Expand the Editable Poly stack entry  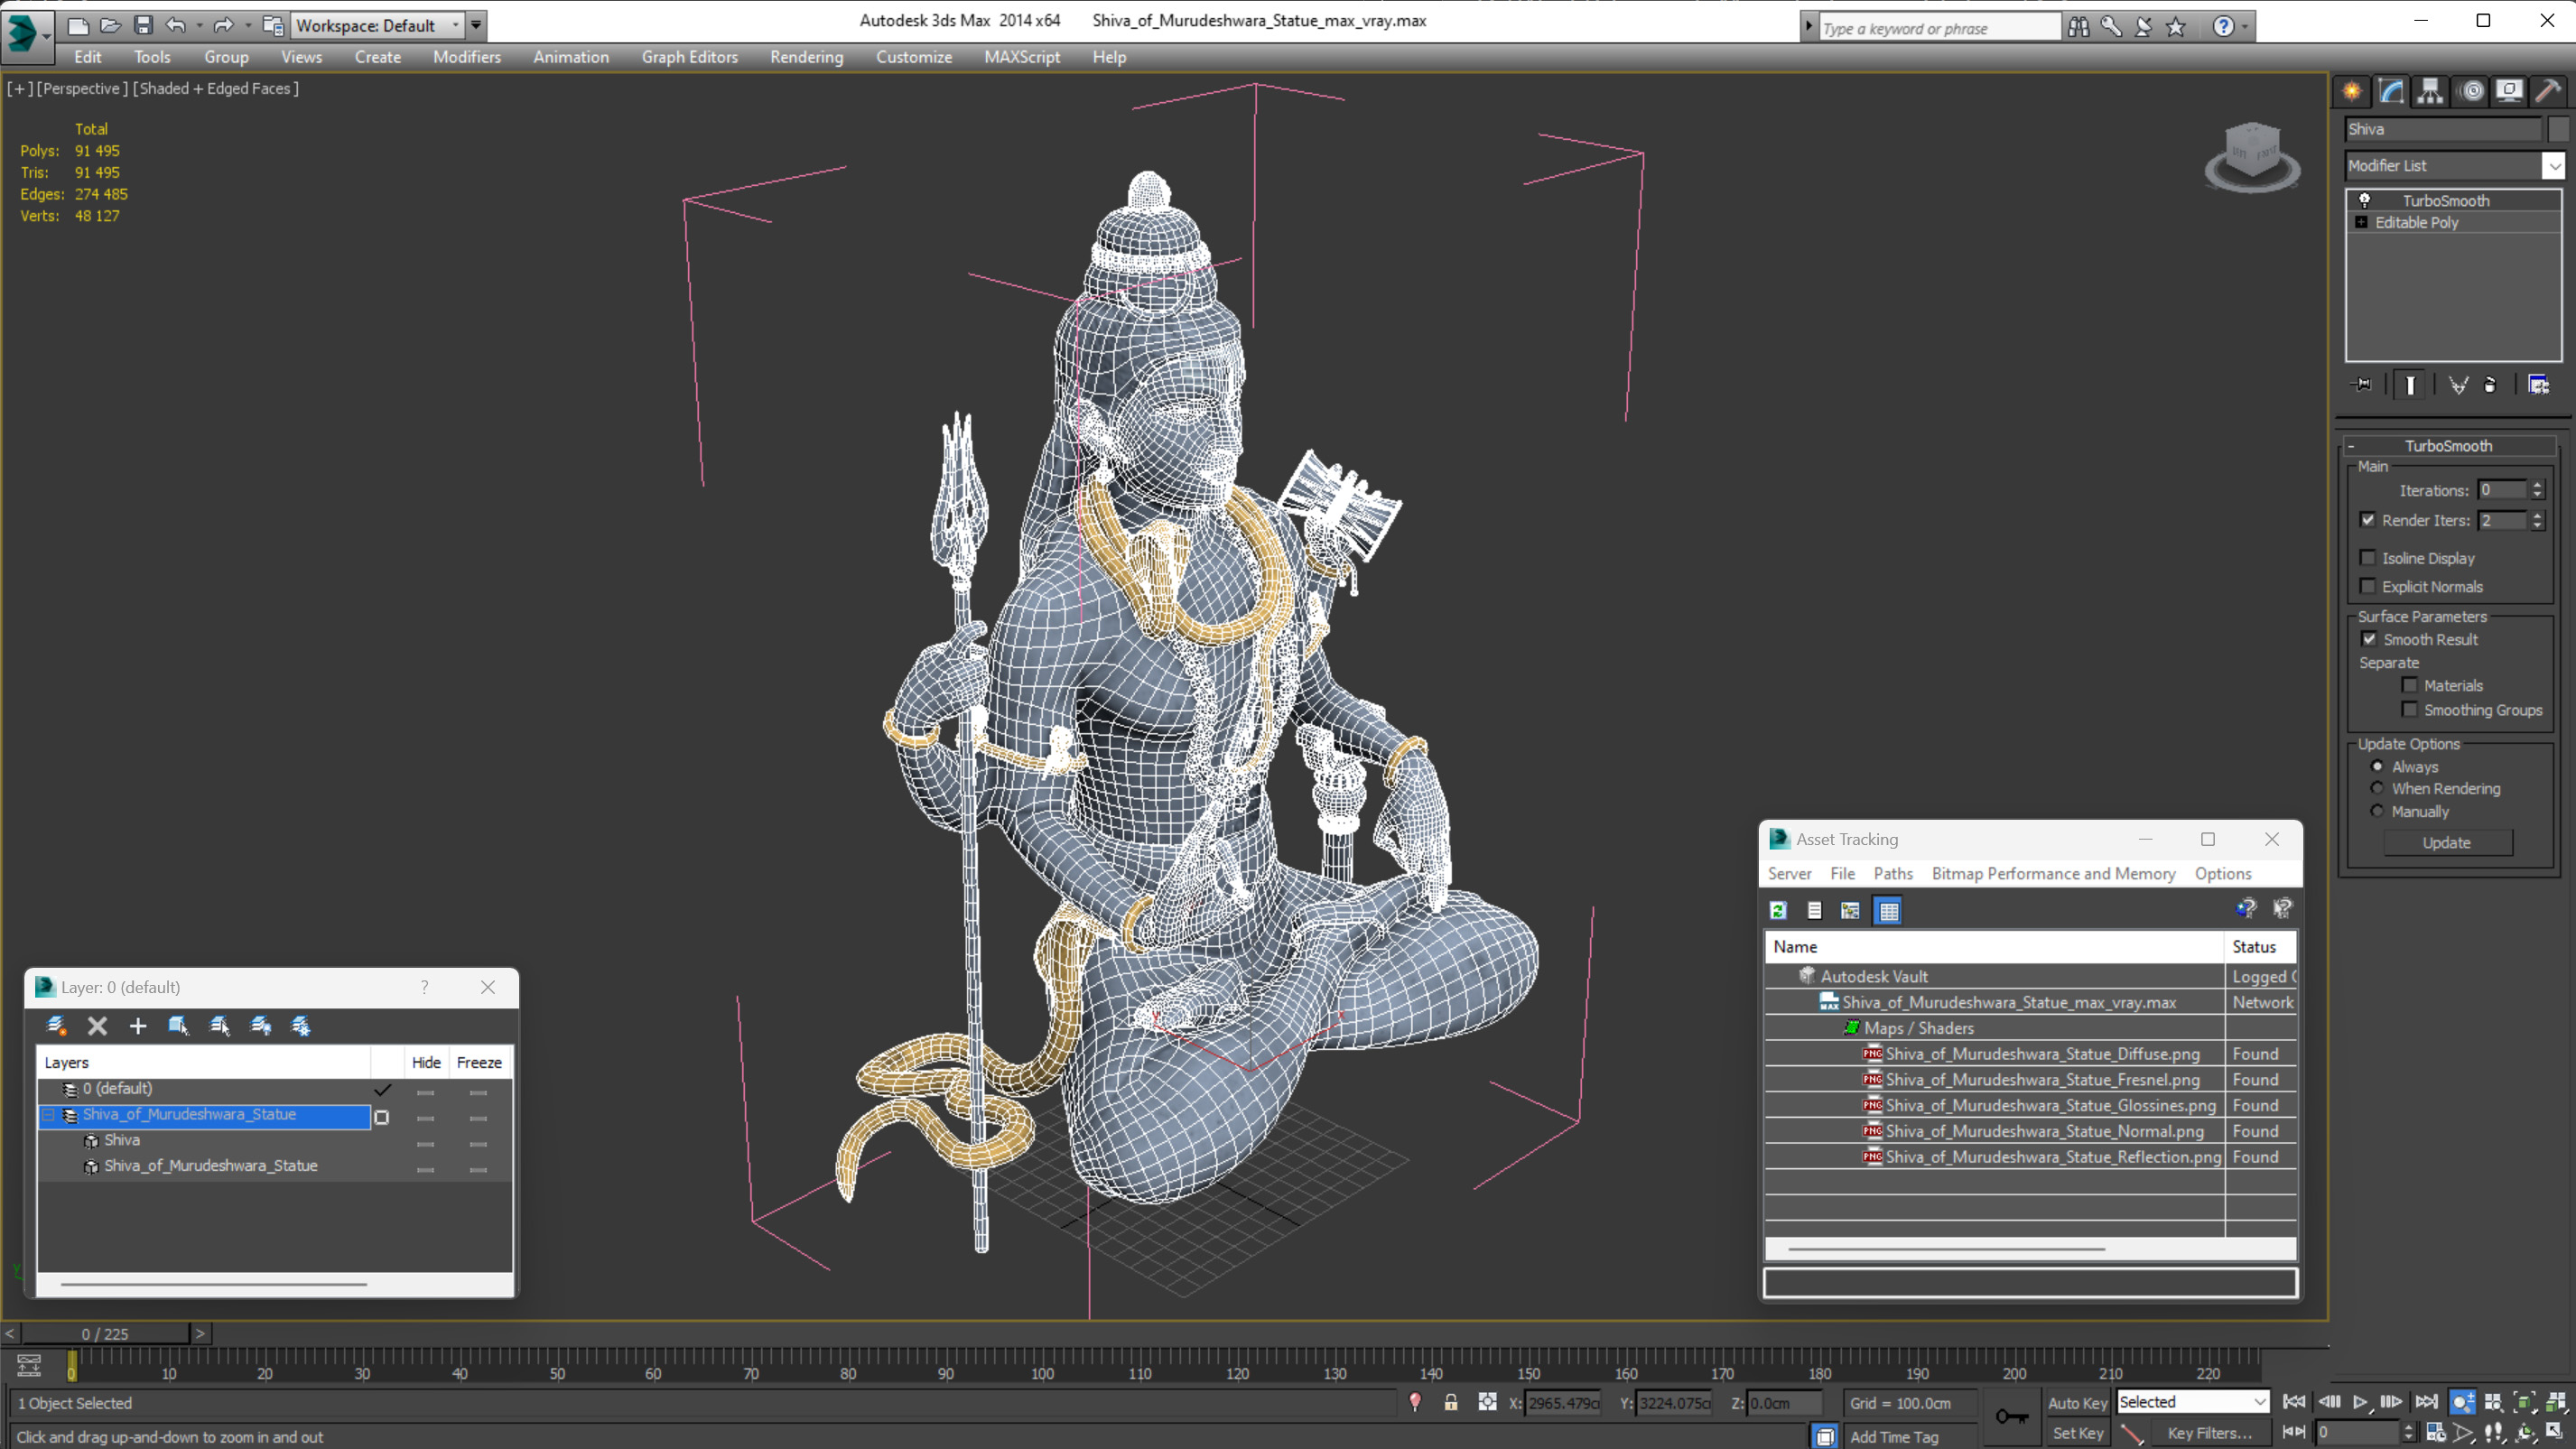[x=2362, y=222]
